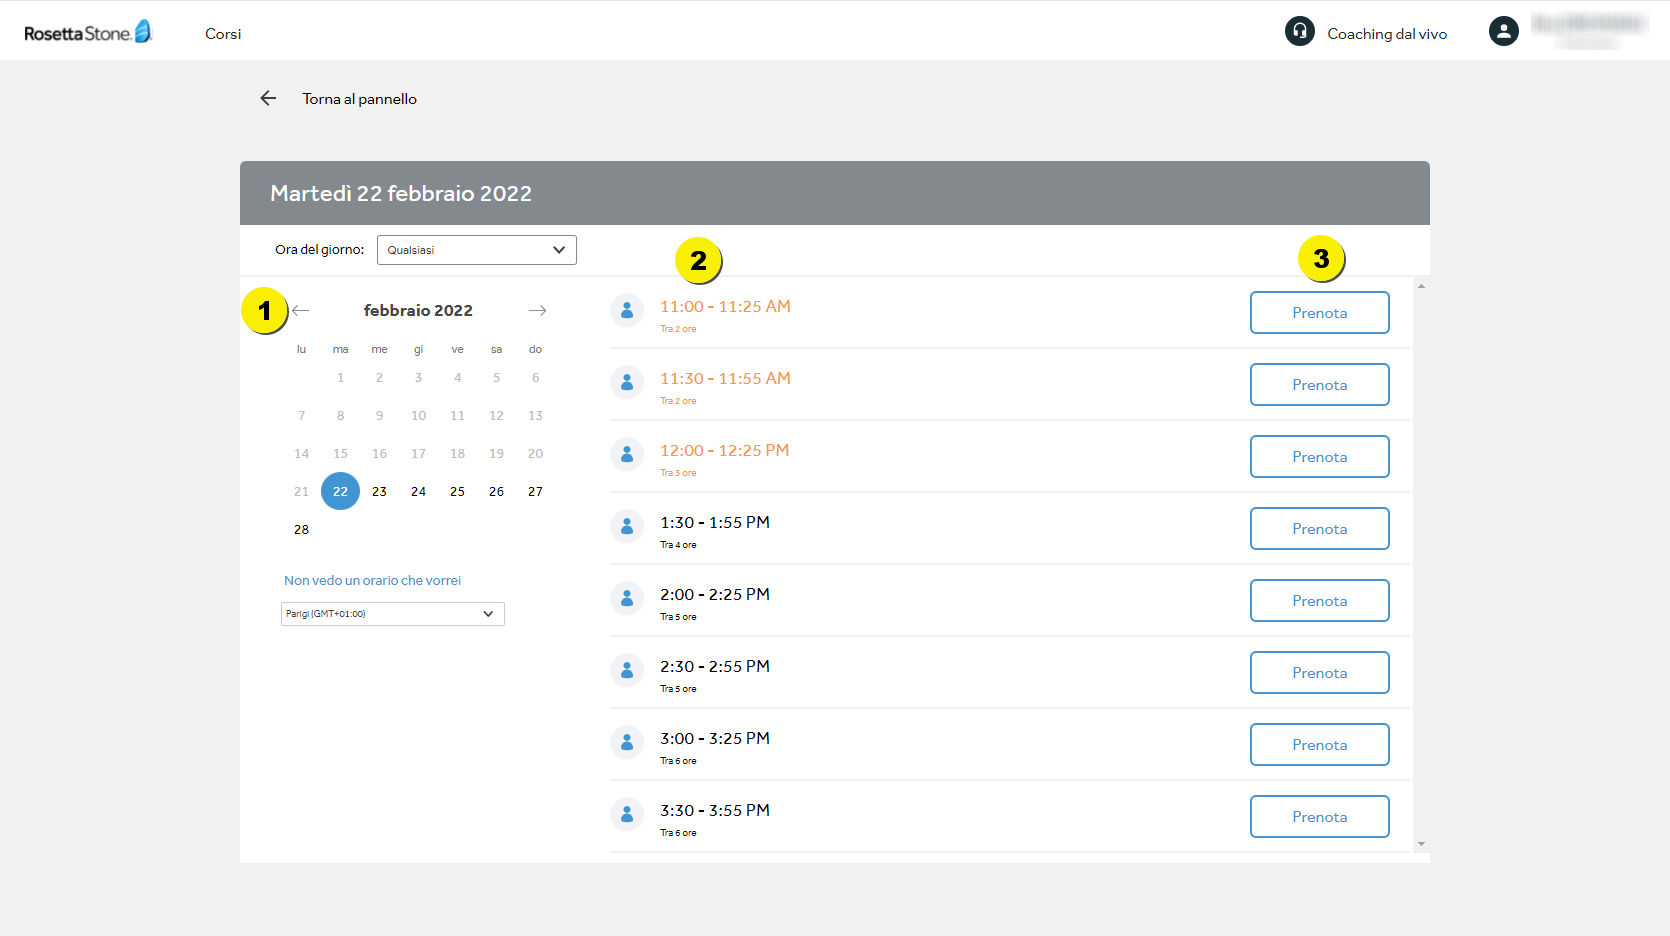The height and width of the screenshot is (936, 1670).
Task: Select February 23 in calendar
Action: click(x=379, y=491)
